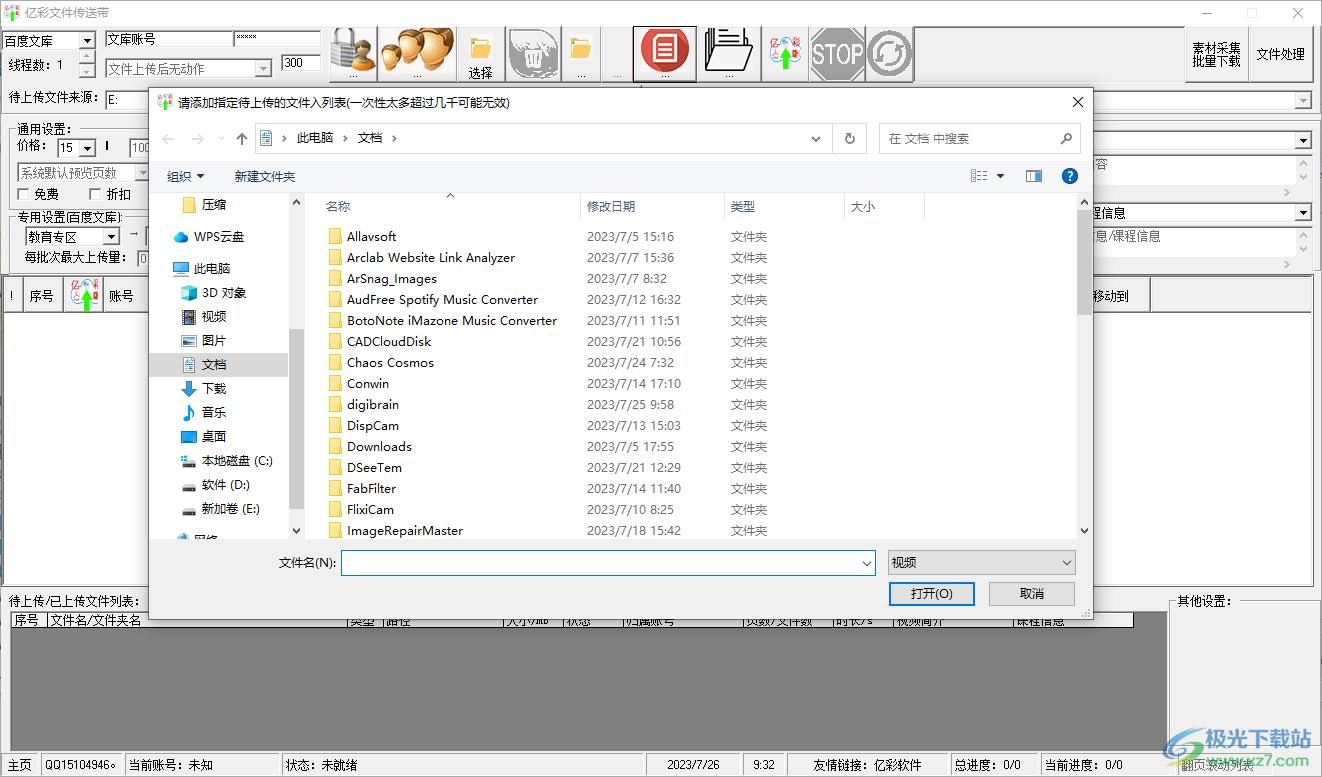
Task: Click the gray circular refresh icon
Action: coord(889,53)
